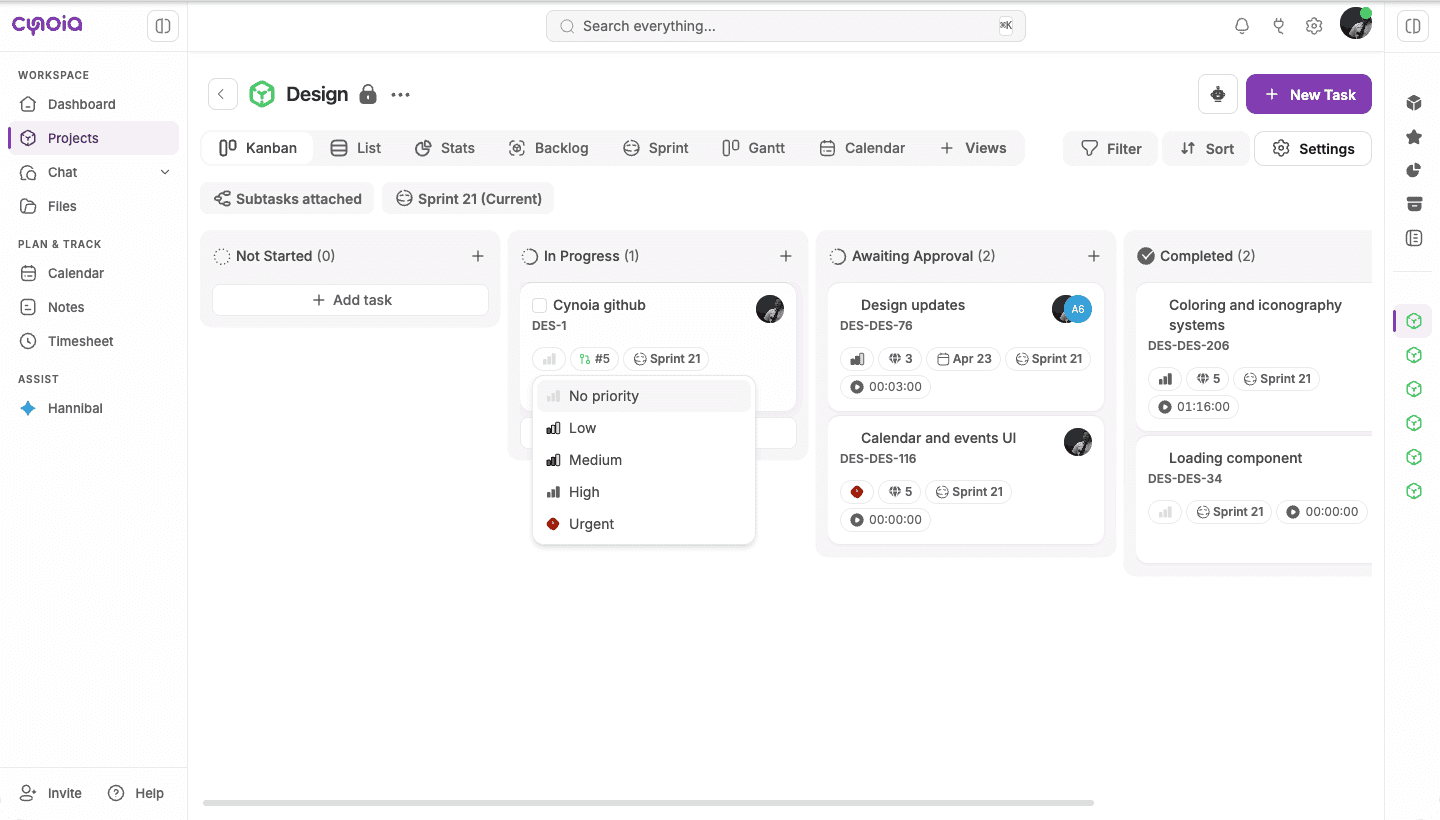The width and height of the screenshot is (1440, 820).
Task: Open favorites star in right rail
Action: point(1414,137)
